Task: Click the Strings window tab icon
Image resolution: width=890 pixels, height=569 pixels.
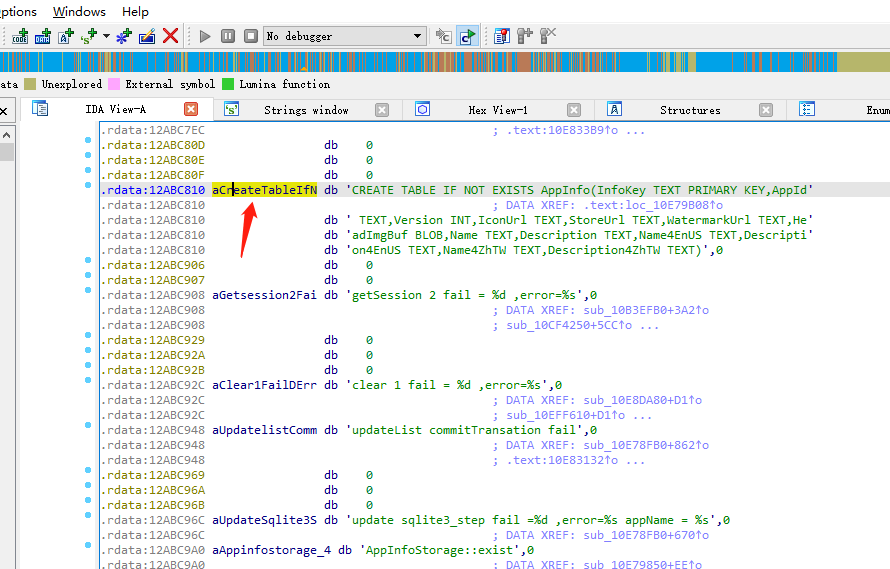Action: click(231, 110)
